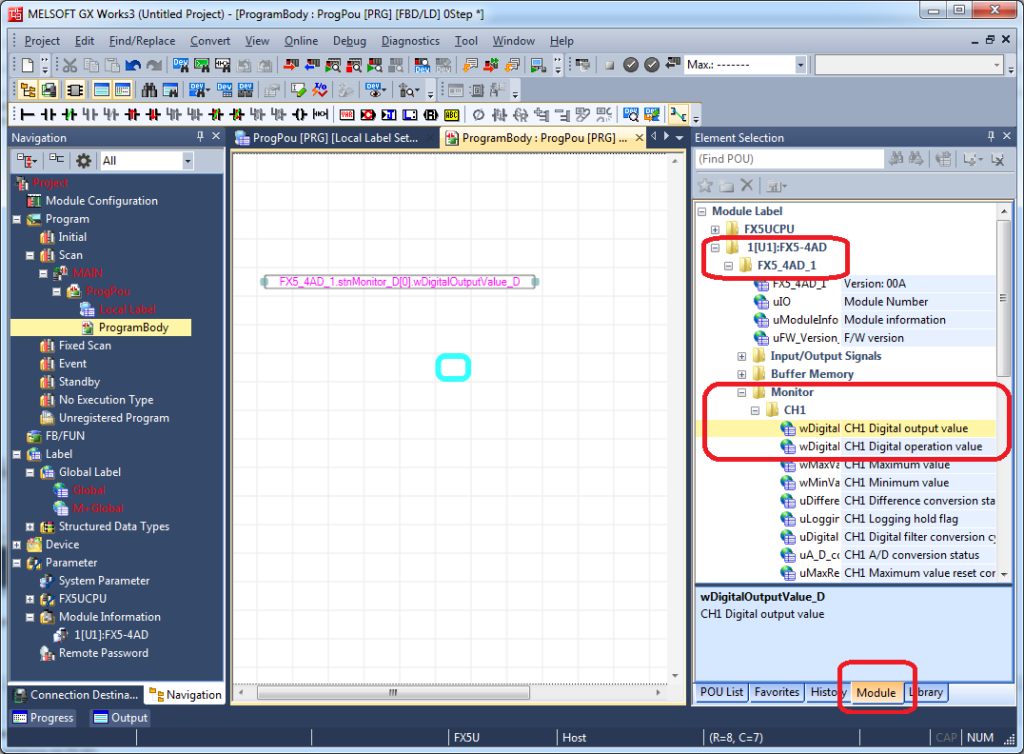Click the Write to PLC icon
The width and height of the screenshot is (1024, 754).
tap(291, 65)
